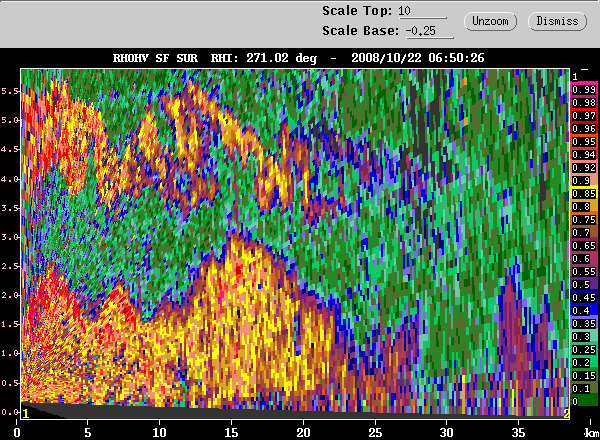Click the RHOHV SF SUR title bar
600x440 pixels.
coord(300,58)
